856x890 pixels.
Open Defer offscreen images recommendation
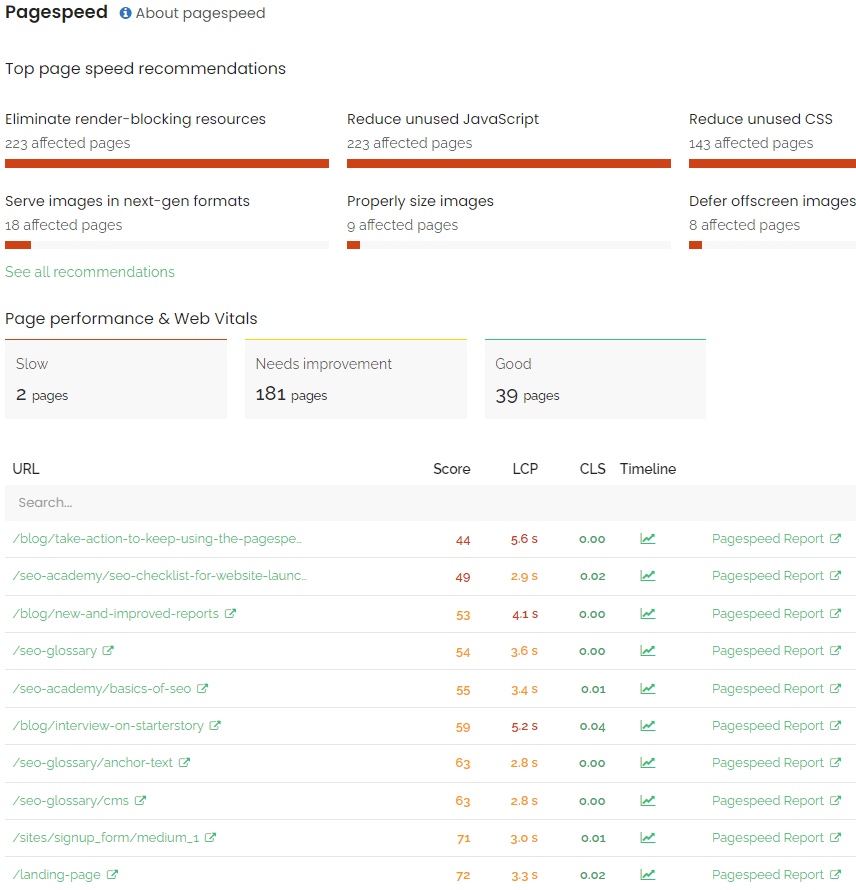tap(772, 201)
